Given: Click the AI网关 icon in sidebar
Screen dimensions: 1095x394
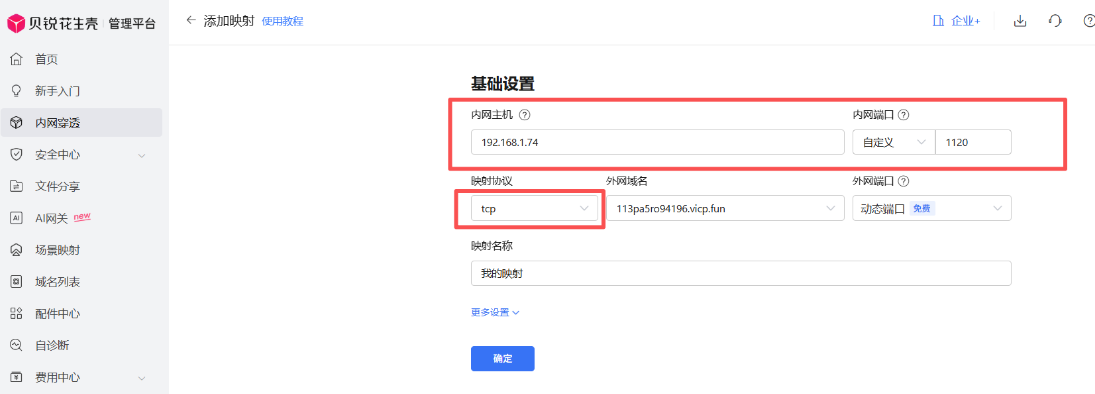Looking at the screenshot, I should (x=16, y=218).
